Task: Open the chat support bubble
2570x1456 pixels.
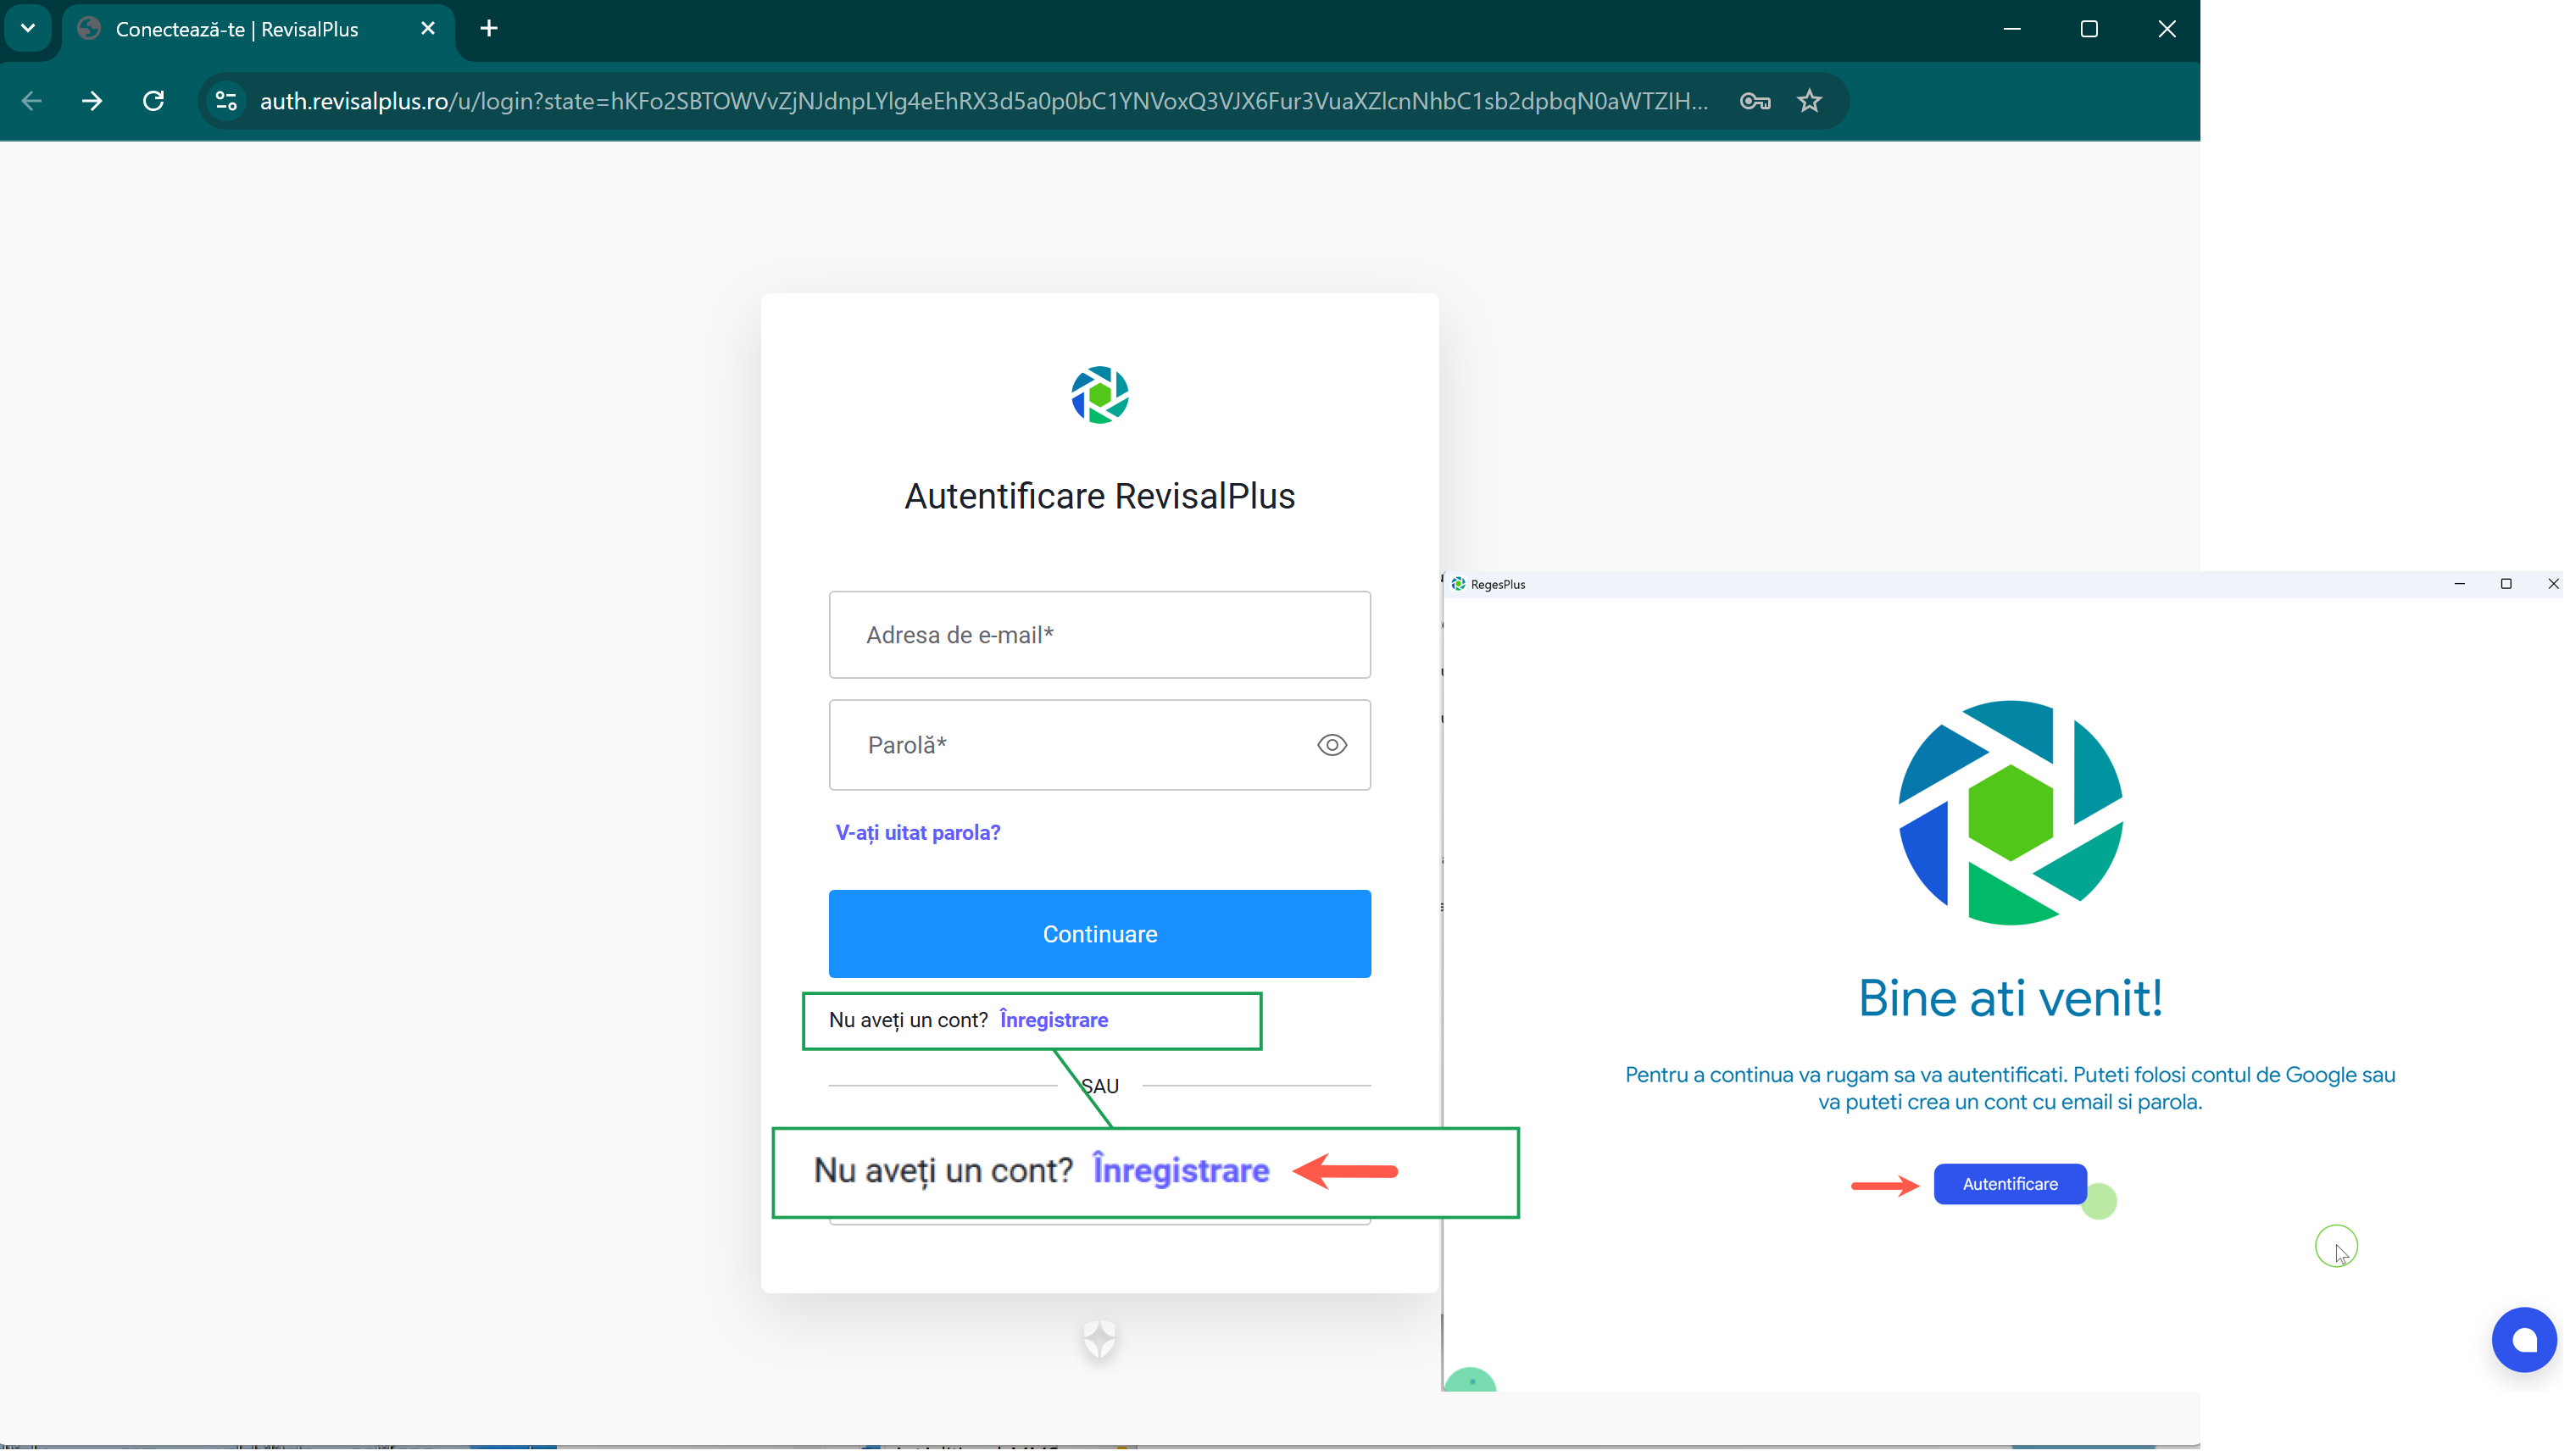Action: (x=2525, y=1340)
